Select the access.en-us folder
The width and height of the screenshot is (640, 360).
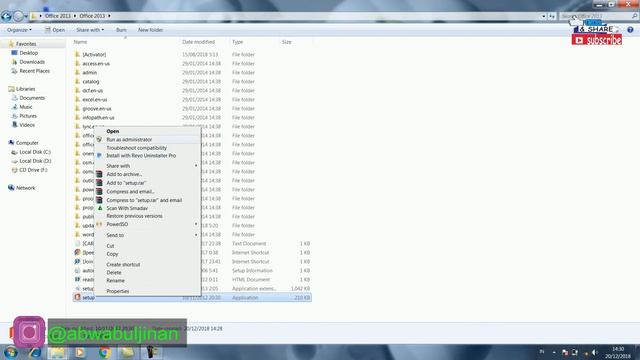pyautogui.click(x=96, y=63)
